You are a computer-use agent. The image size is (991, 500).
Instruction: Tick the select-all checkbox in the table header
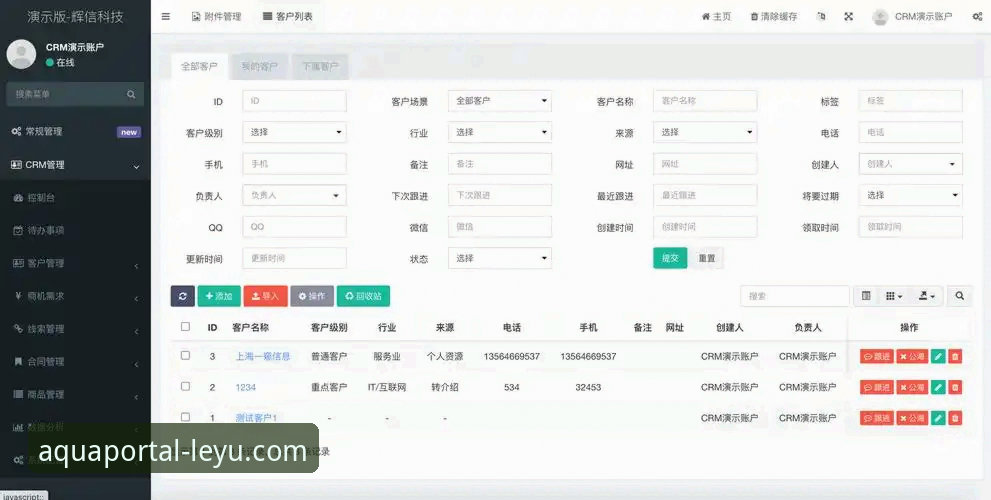click(x=185, y=327)
